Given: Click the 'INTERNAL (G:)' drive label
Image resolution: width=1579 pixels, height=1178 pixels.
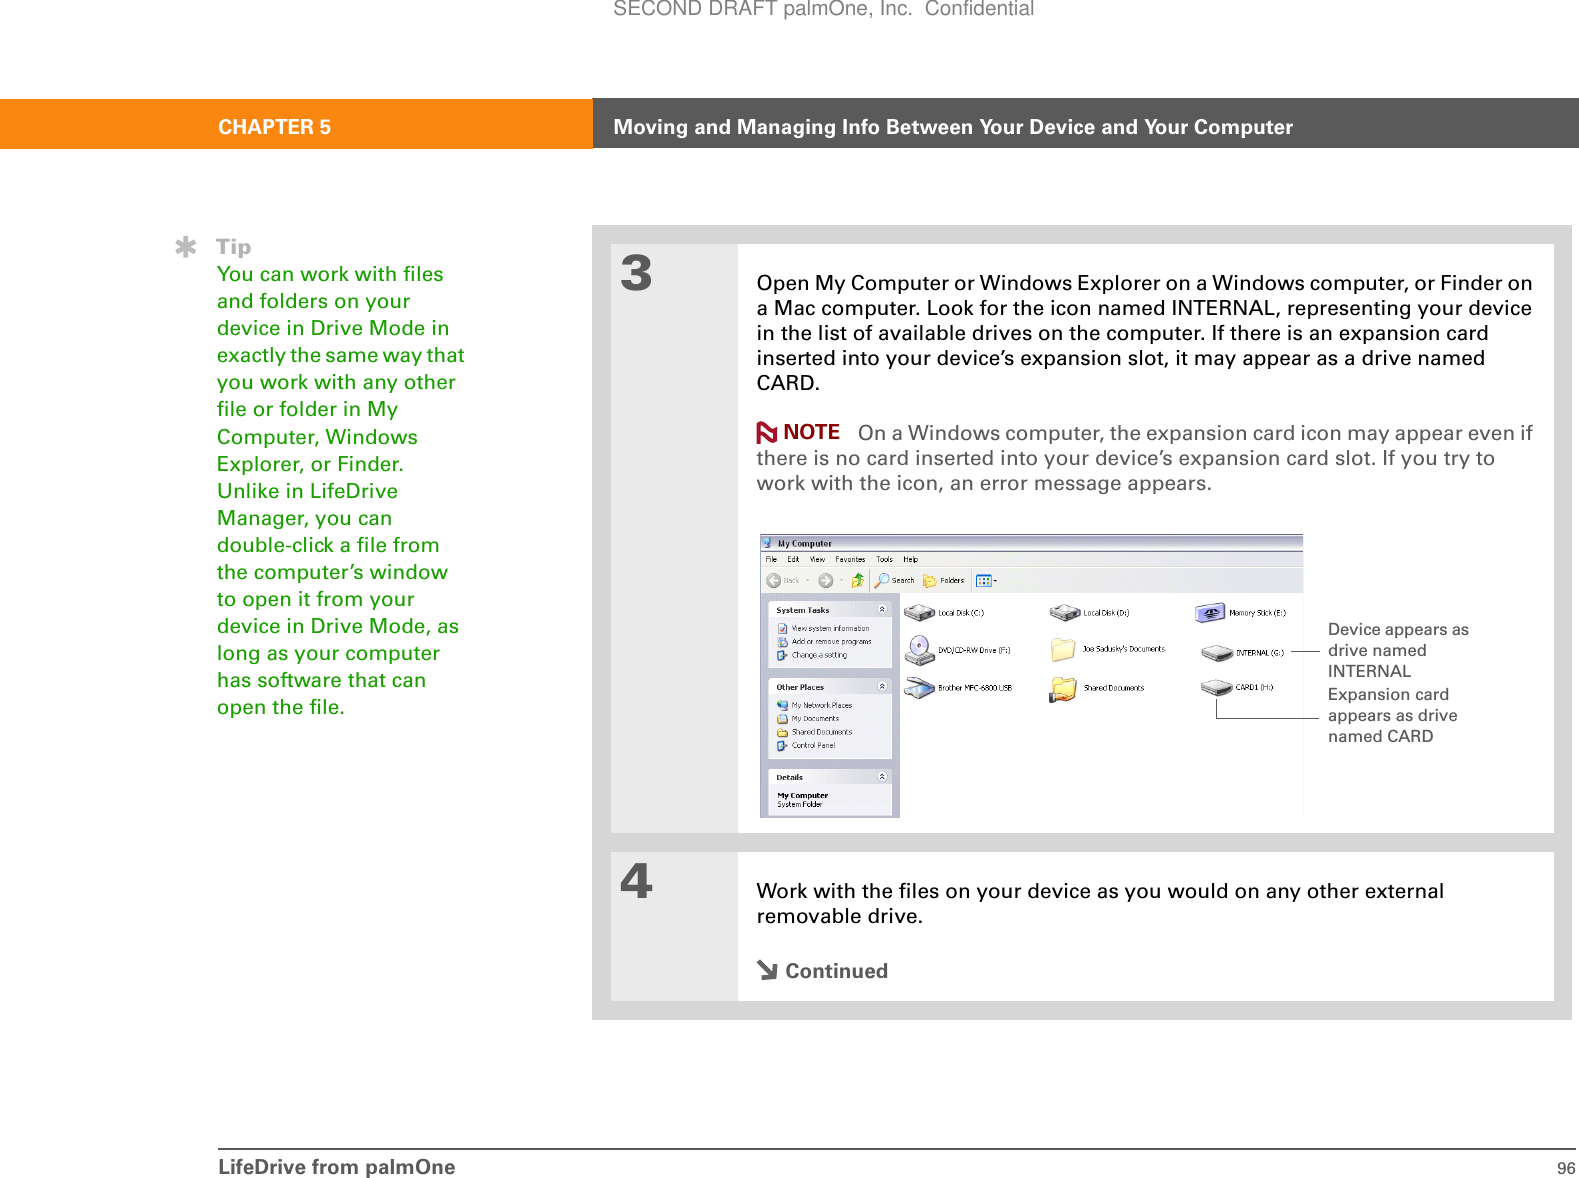Looking at the screenshot, I should (1260, 653).
